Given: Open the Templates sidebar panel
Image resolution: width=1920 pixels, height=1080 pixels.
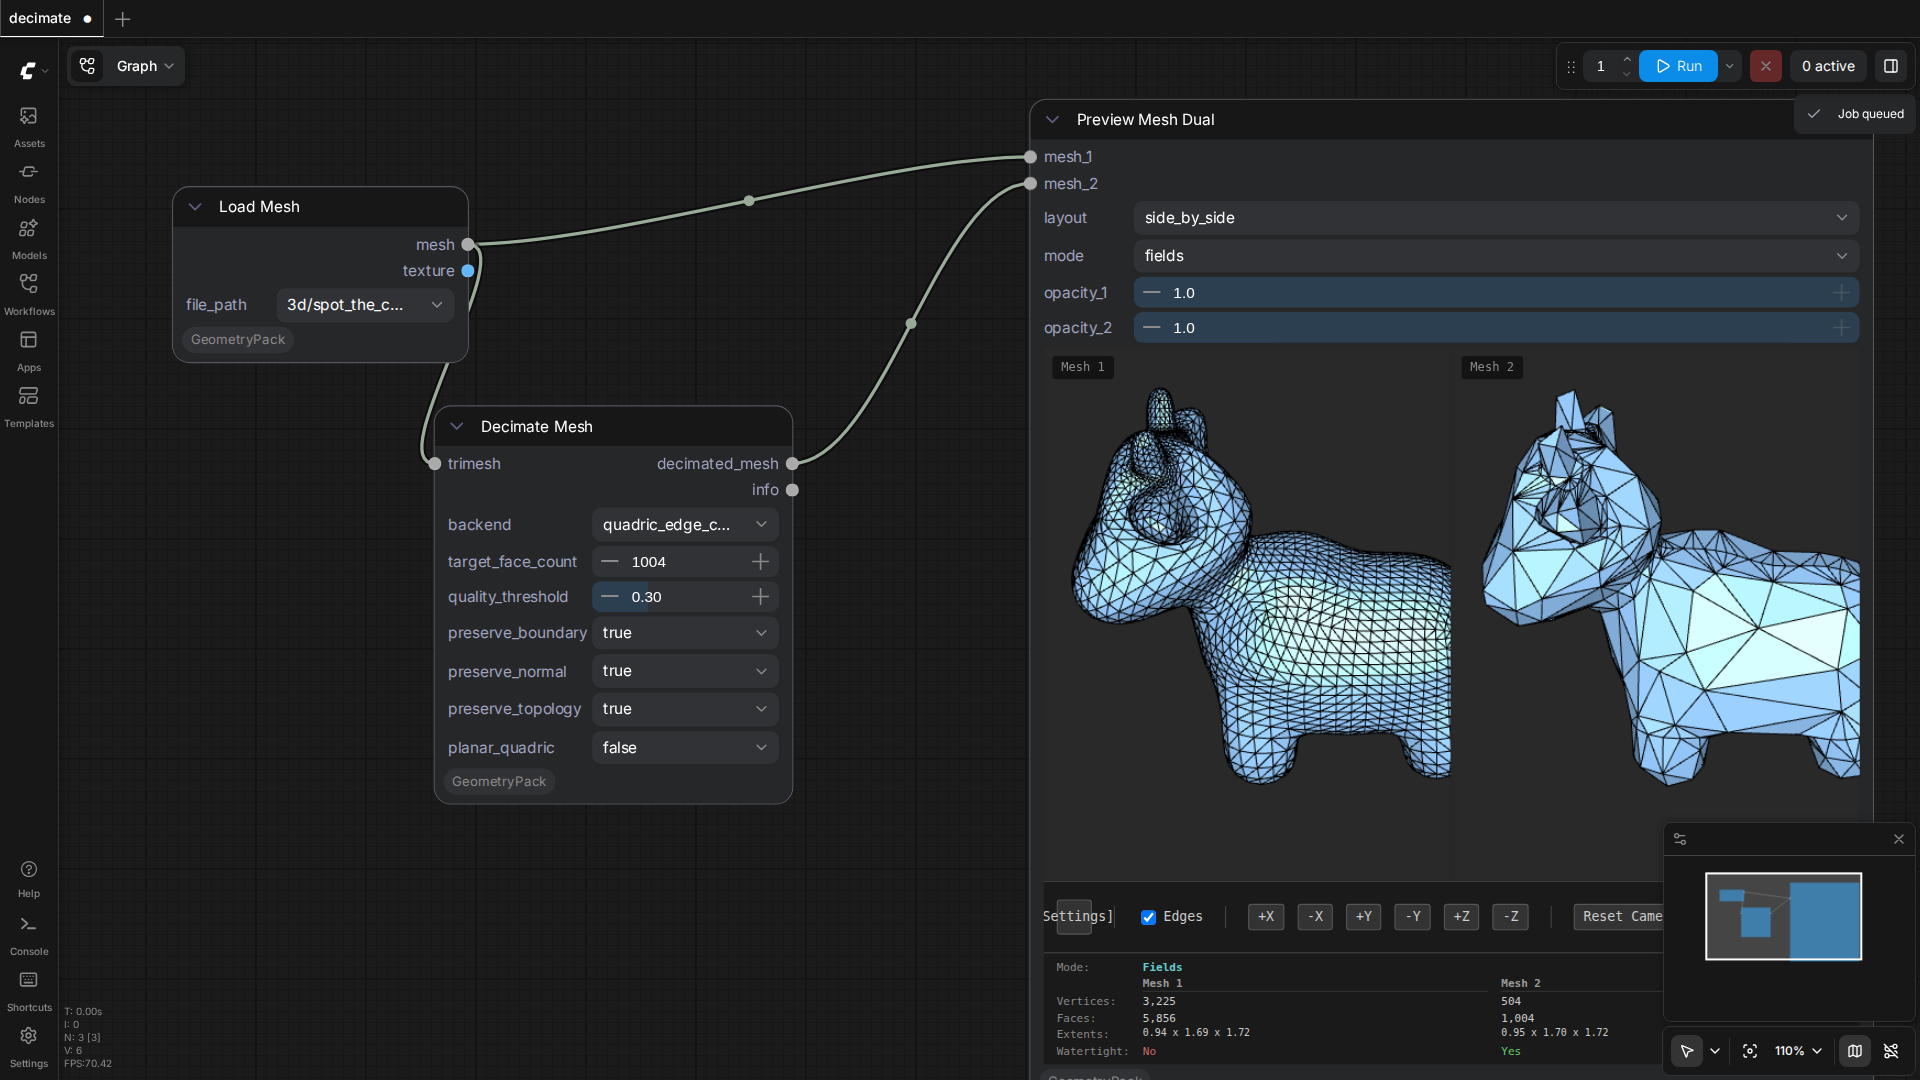Looking at the screenshot, I should (x=29, y=407).
